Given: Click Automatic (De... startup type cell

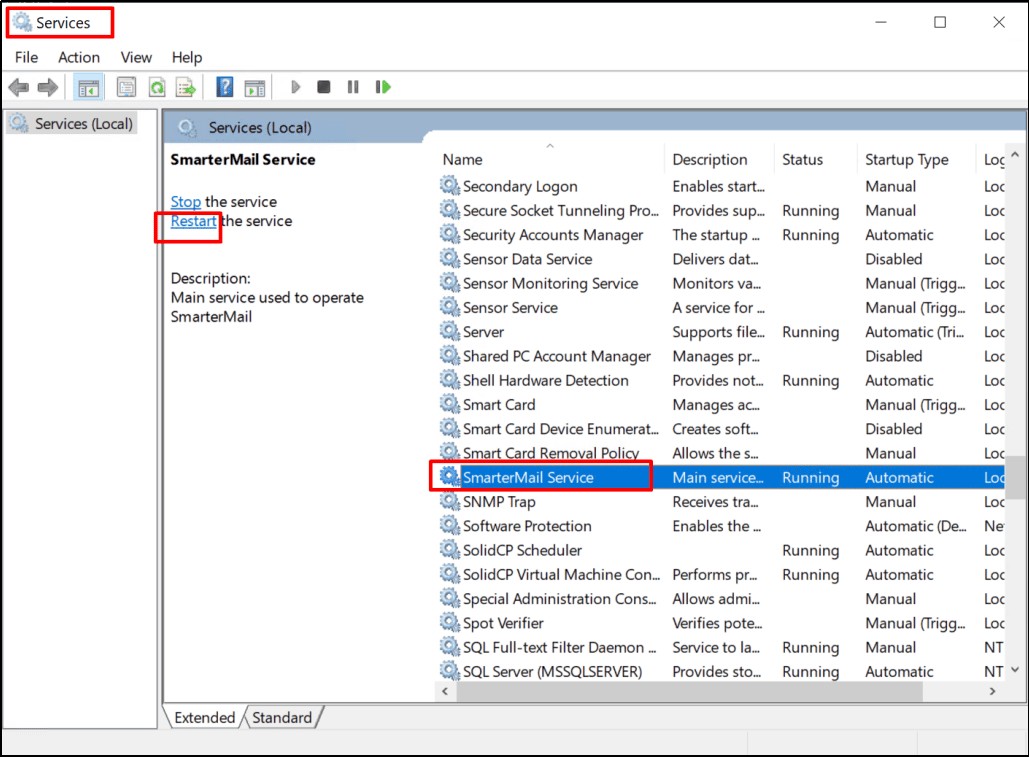Looking at the screenshot, I should [915, 525].
